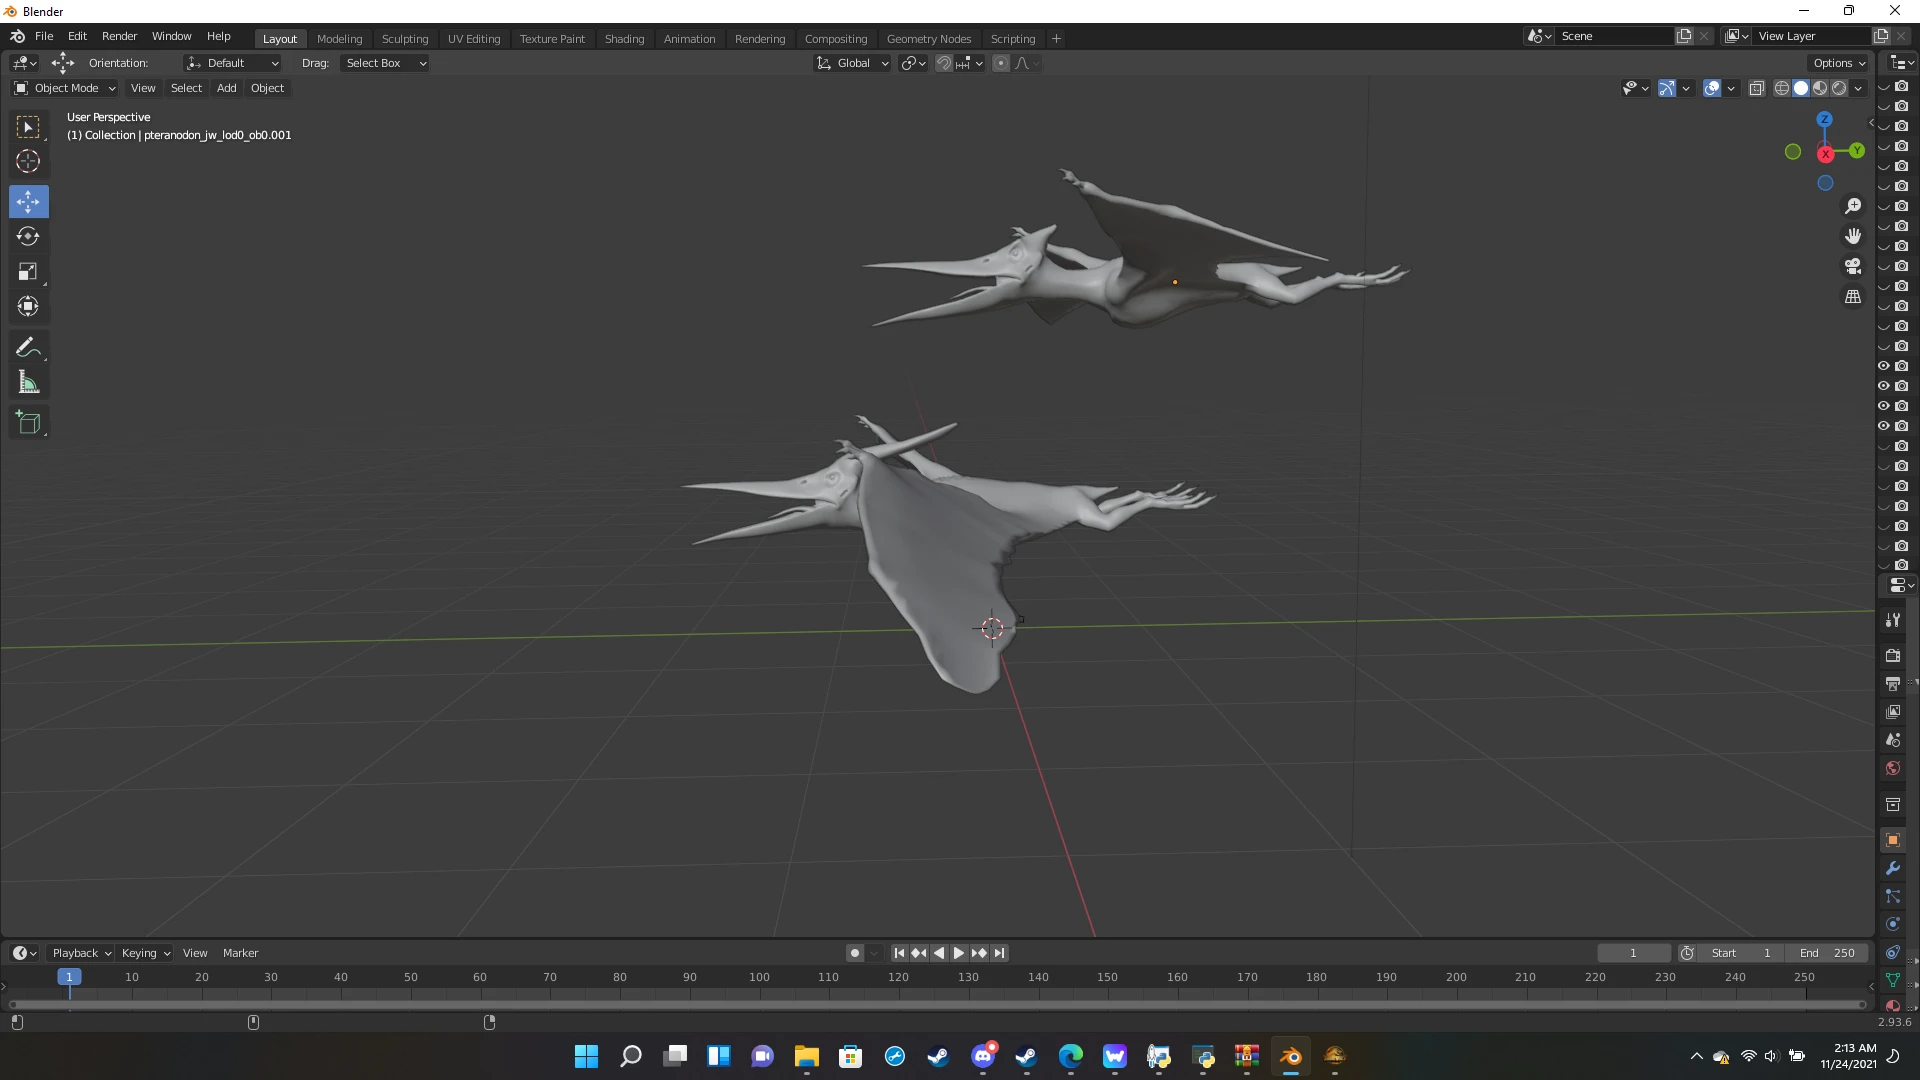1920x1080 pixels.
Task: Select the Scale tool
Action: (28, 272)
